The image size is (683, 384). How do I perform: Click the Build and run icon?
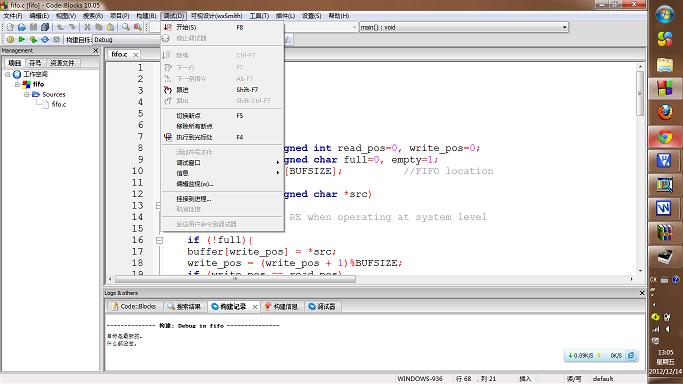tap(33, 40)
